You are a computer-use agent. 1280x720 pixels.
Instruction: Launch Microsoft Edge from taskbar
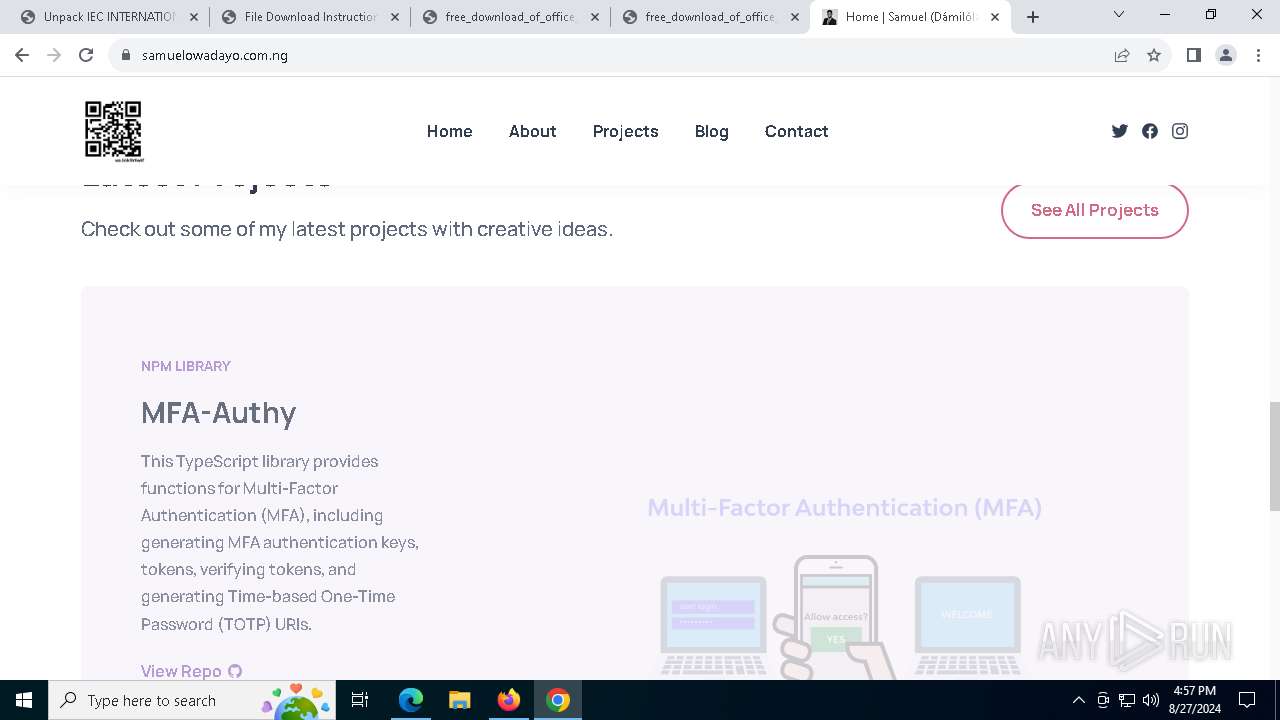tap(411, 700)
